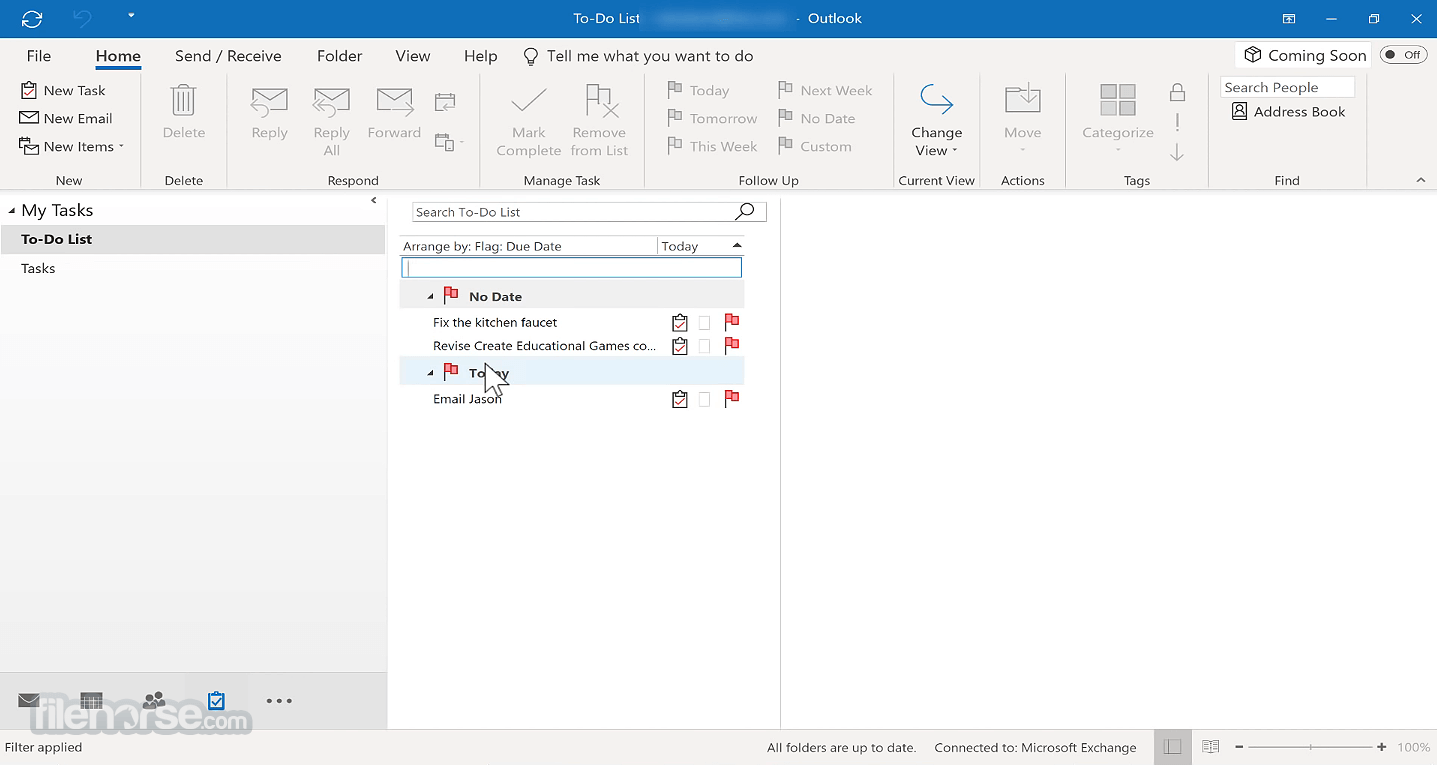Image resolution: width=1437 pixels, height=765 pixels.
Task: Click the Delete trash icon
Action: (x=184, y=100)
